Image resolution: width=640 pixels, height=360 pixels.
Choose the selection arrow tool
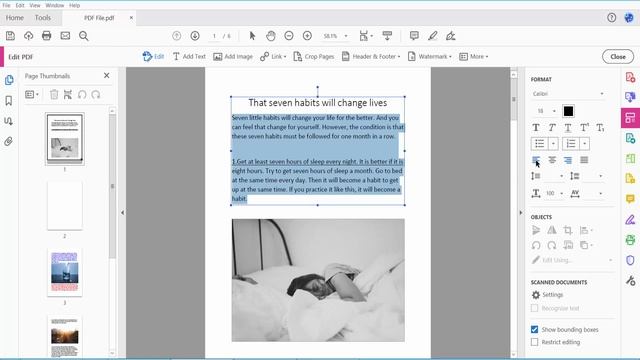click(x=252, y=36)
